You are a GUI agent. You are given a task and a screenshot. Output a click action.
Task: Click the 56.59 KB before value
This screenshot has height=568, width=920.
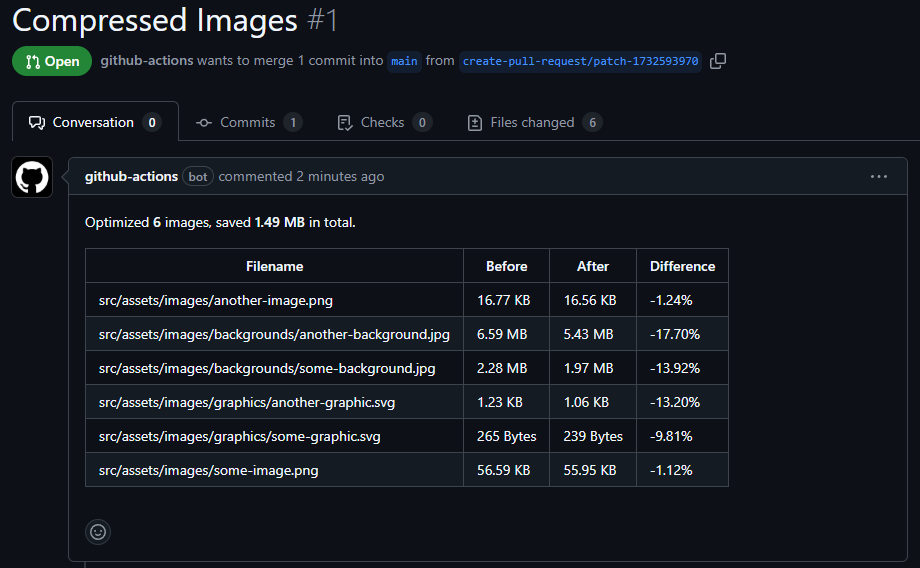pyautogui.click(x=503, y=470)
